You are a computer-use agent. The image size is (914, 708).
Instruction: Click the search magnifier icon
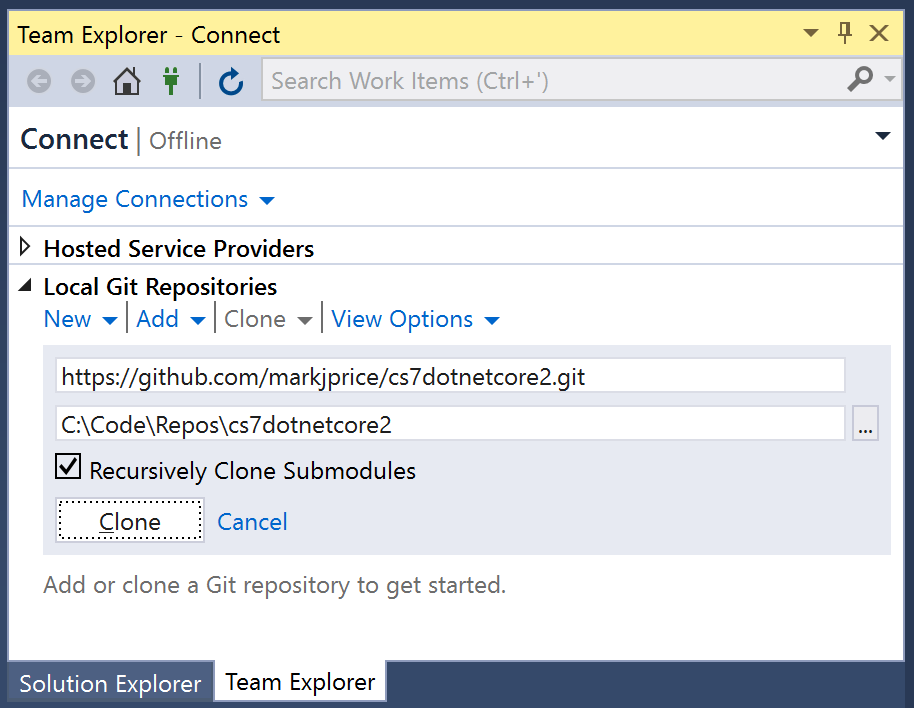(860, 79)
